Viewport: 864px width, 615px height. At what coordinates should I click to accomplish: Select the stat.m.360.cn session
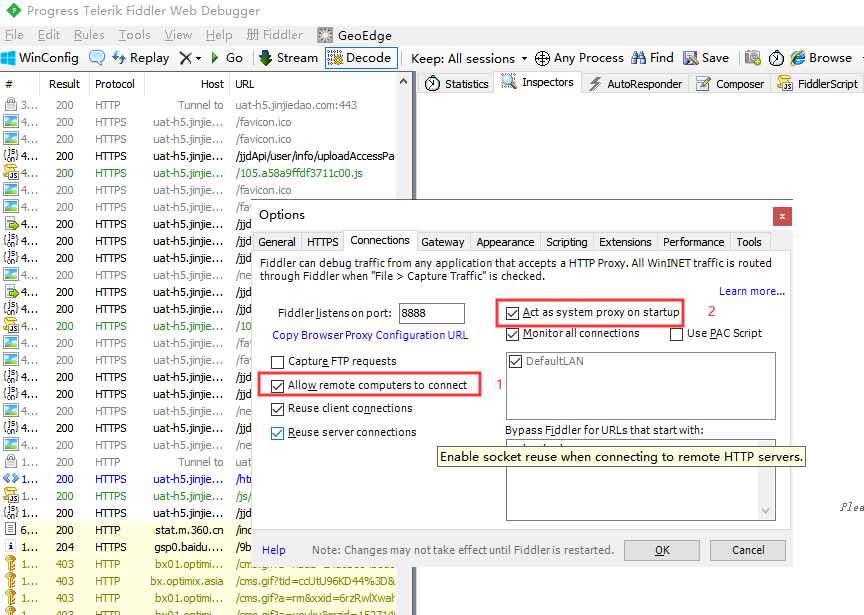tap(127, 530)
